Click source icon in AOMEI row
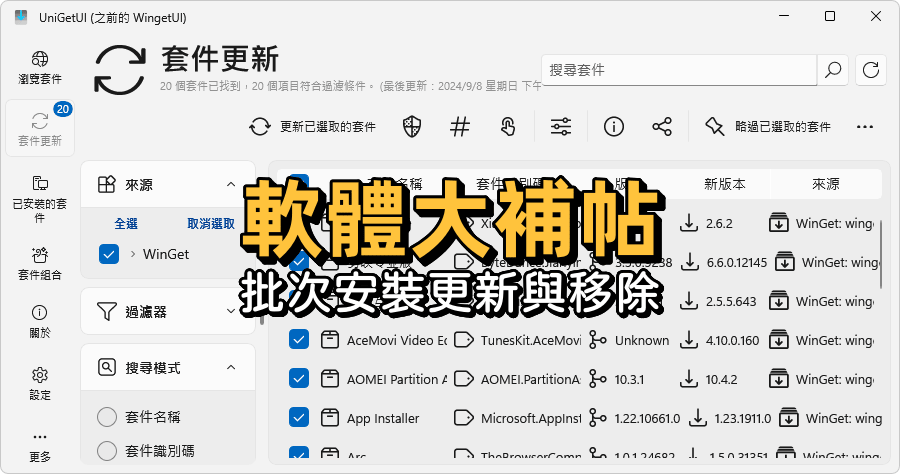The width and height of the screenshot is (900, 474). click(778, 379)
